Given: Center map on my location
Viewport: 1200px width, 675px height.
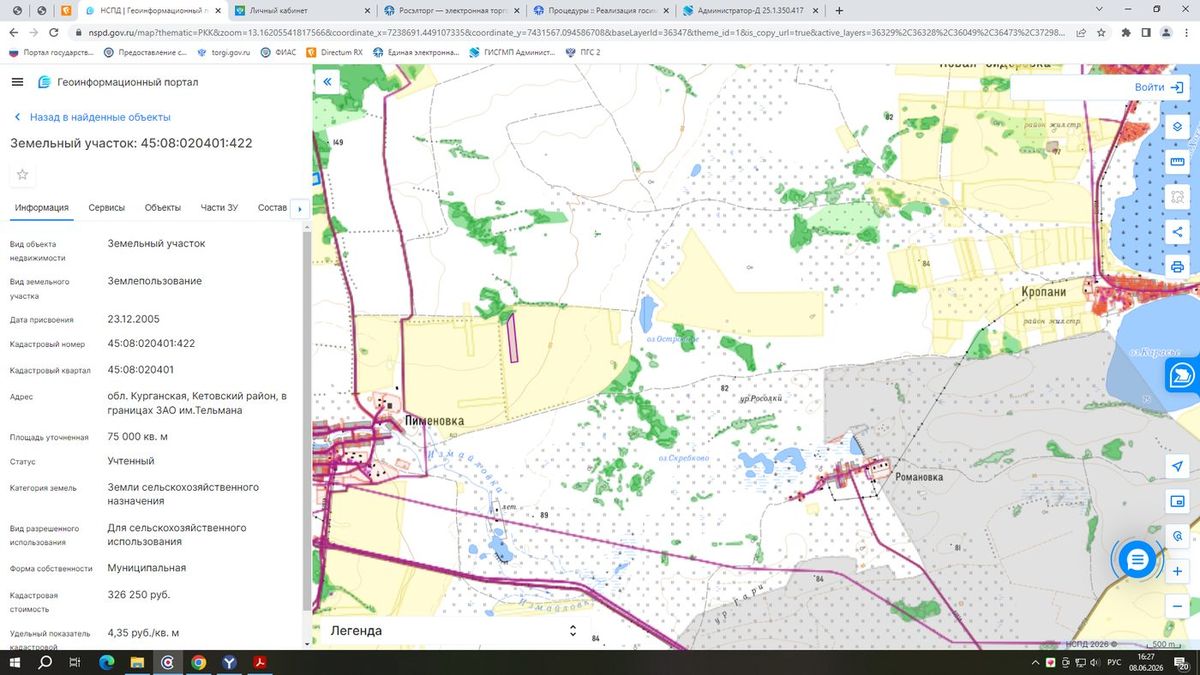Looking at the screenshot, I should pos(1177,467).
